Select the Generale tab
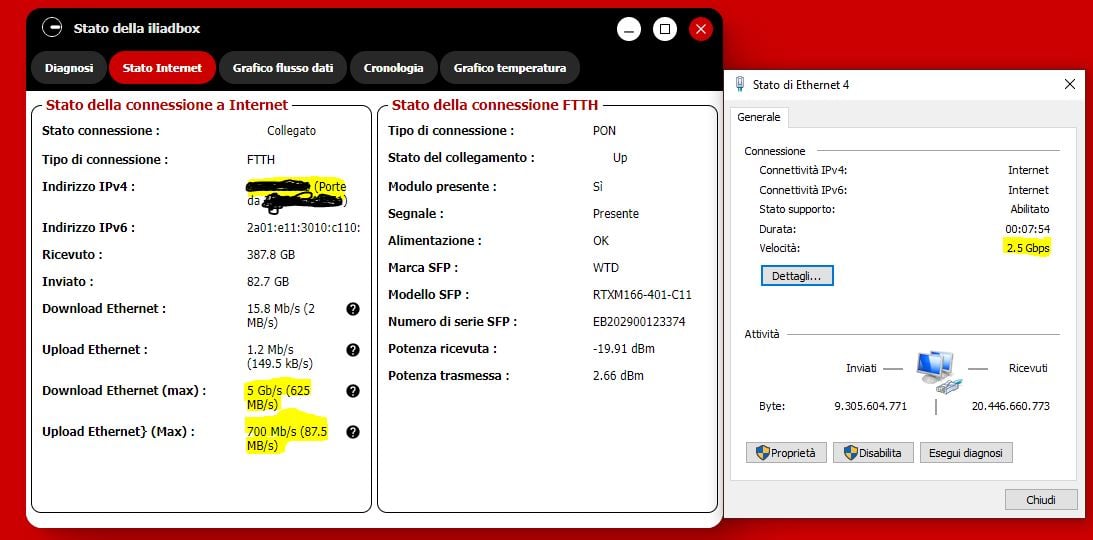 759,117
